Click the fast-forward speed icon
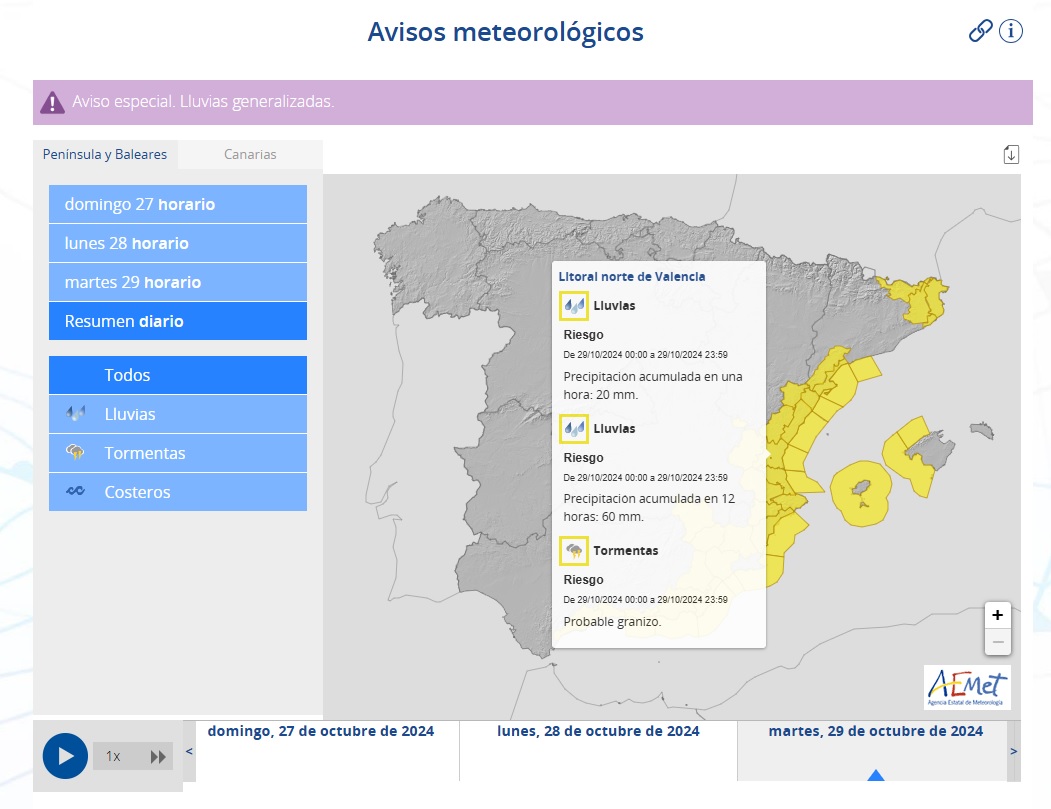 [x=158, y=757]
